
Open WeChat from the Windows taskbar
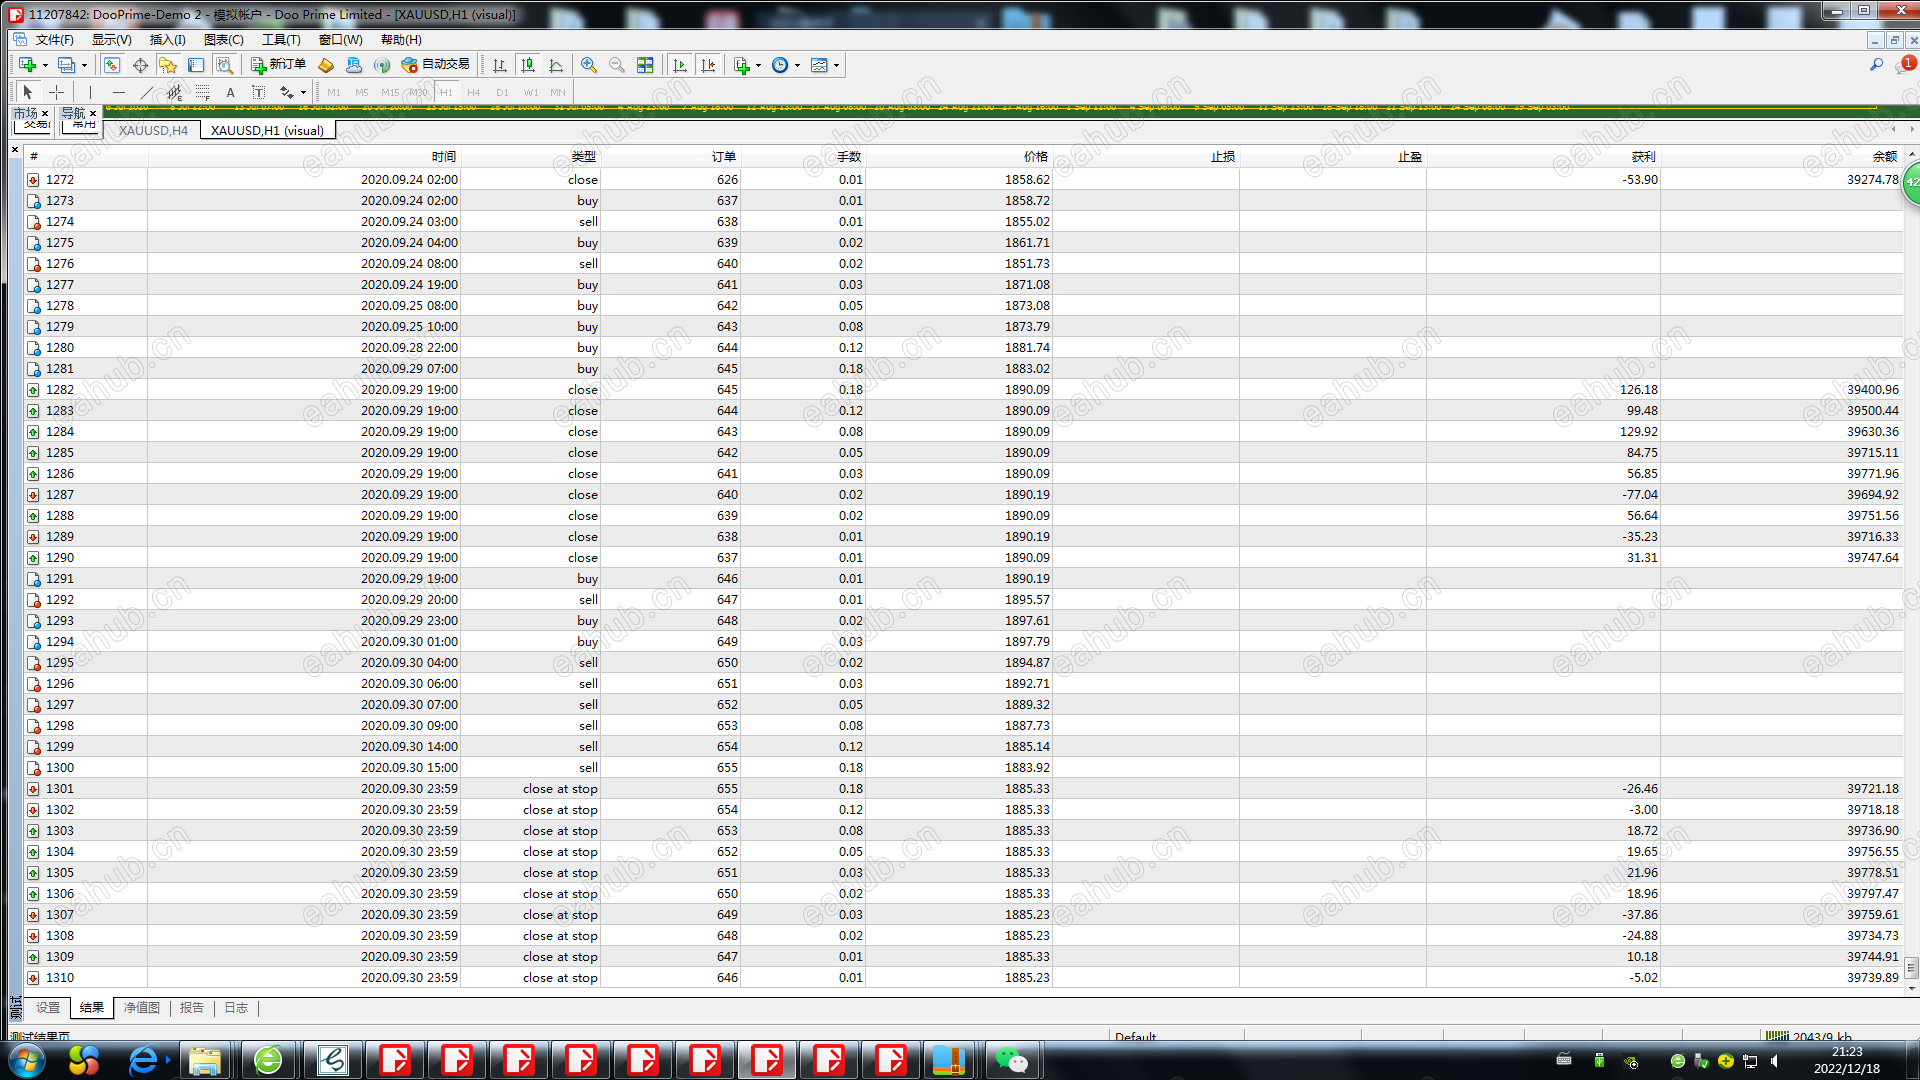1011,1060
